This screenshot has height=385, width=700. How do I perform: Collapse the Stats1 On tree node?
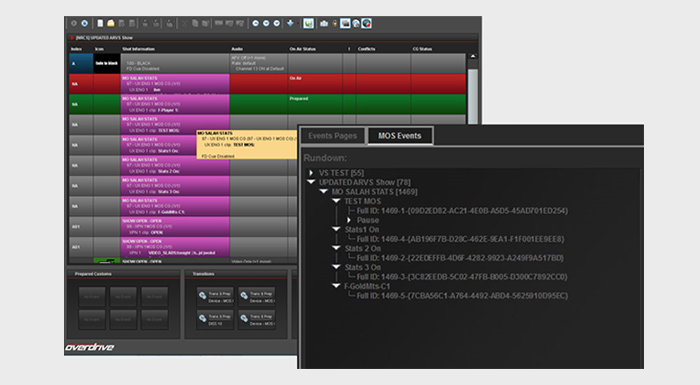[336, 229]
